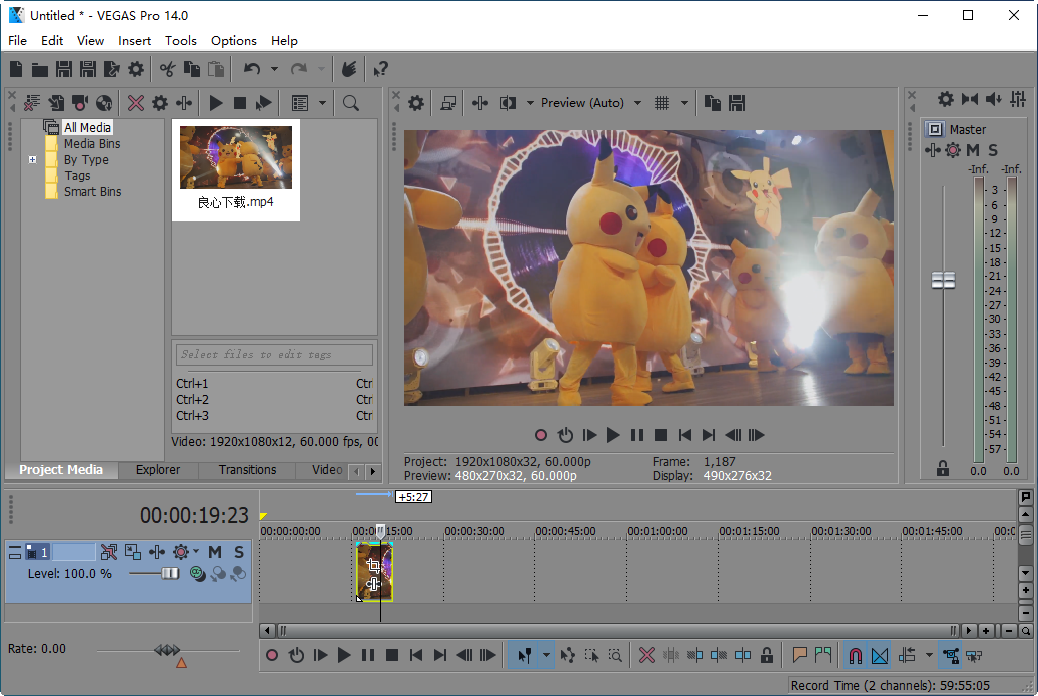Open a project using folder icon
Screen dimensions: 1038x696
[x=40, y=69]
